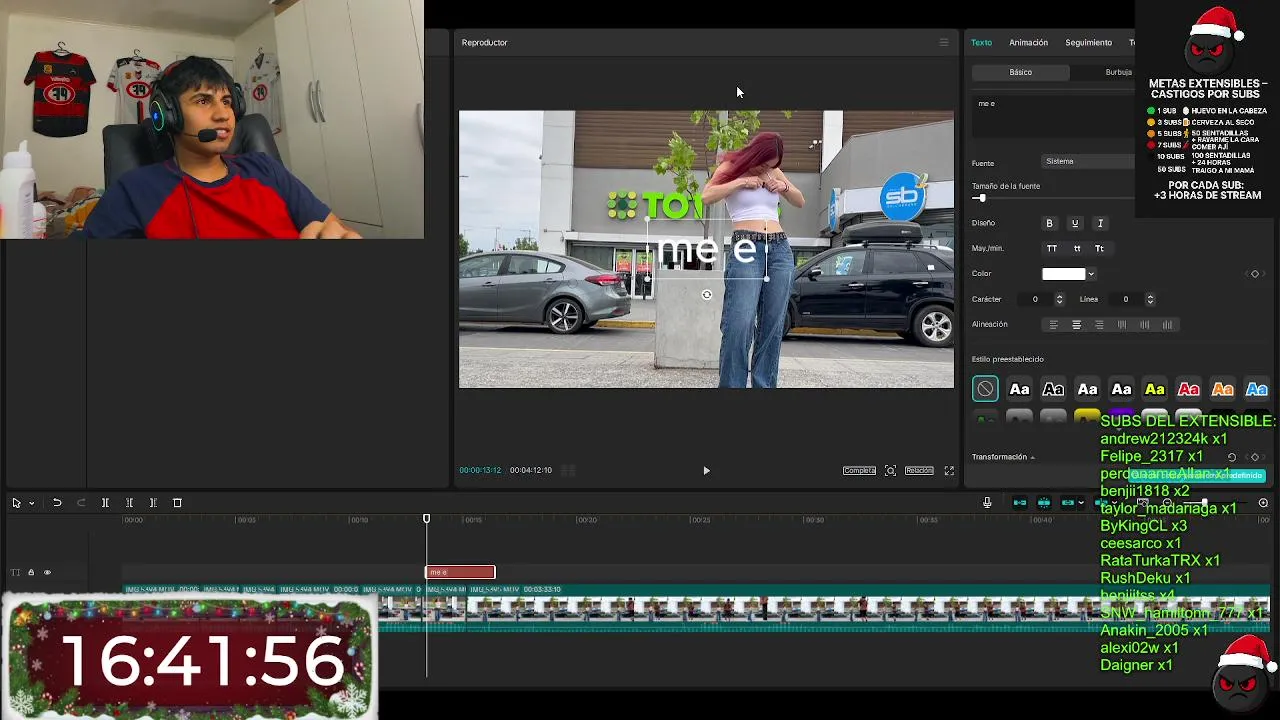Edit the text field containing 'me e'

point(1053,116)
